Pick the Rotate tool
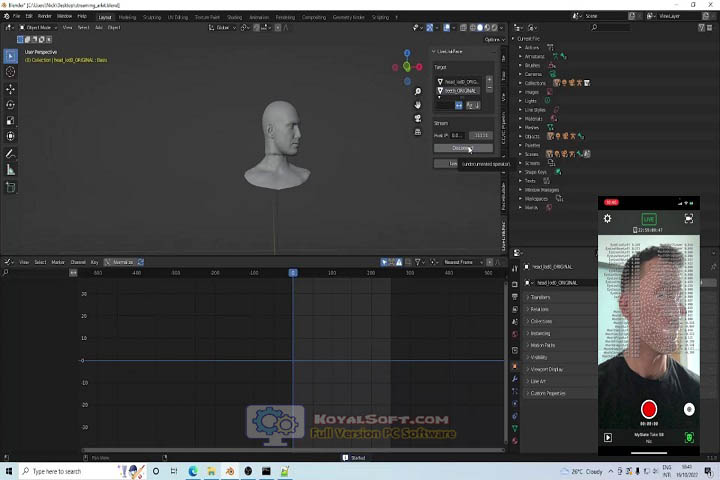 11,105
